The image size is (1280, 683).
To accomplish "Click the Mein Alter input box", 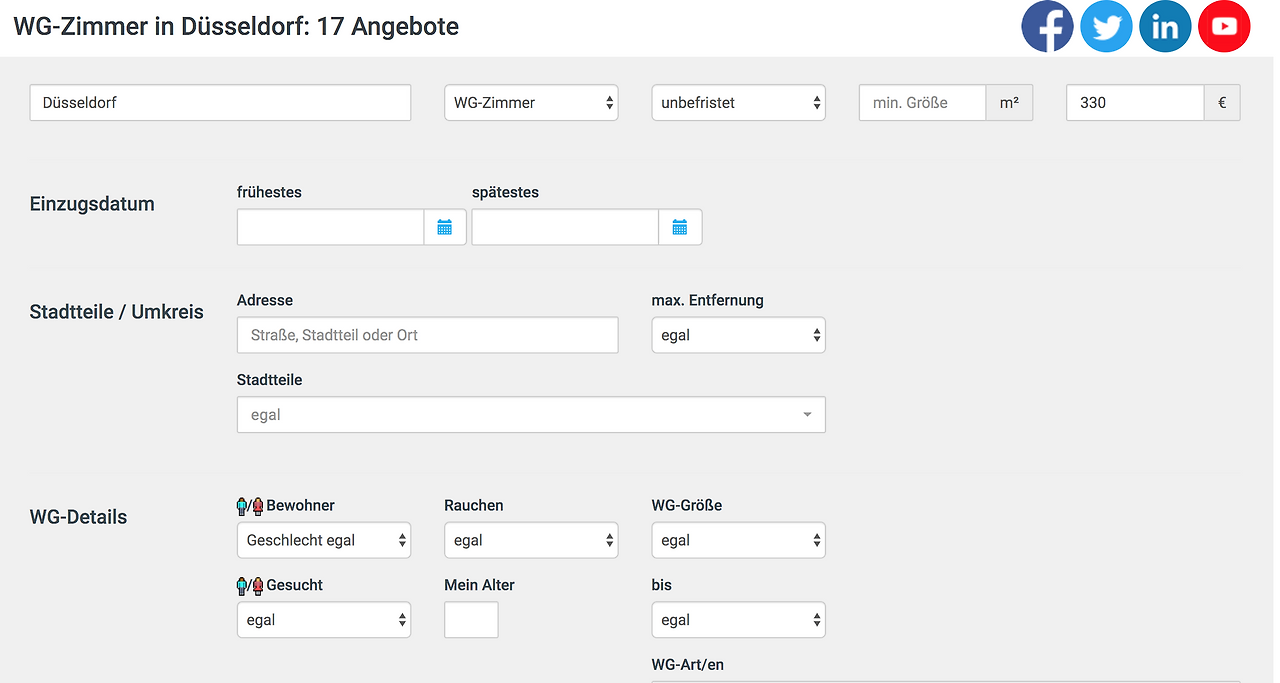I will click(x=471, y=621).
